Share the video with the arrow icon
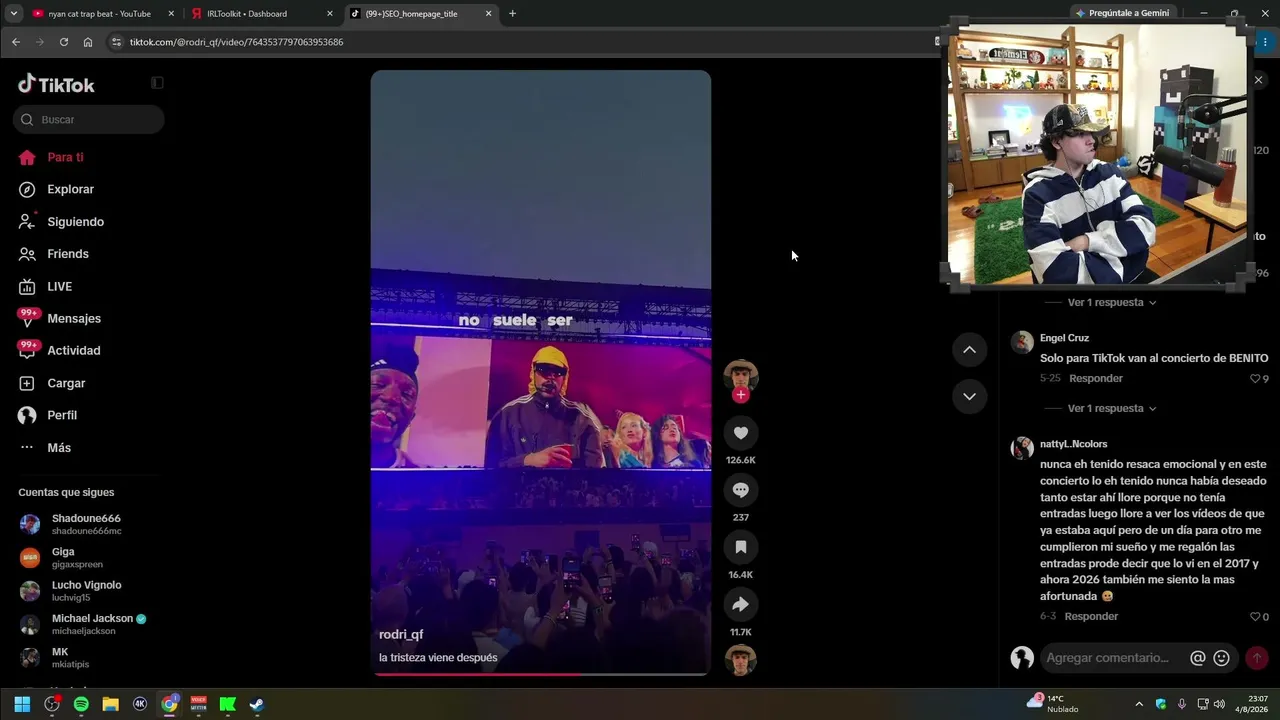This screenshot has height=720, width=1280. click(740, 604)
